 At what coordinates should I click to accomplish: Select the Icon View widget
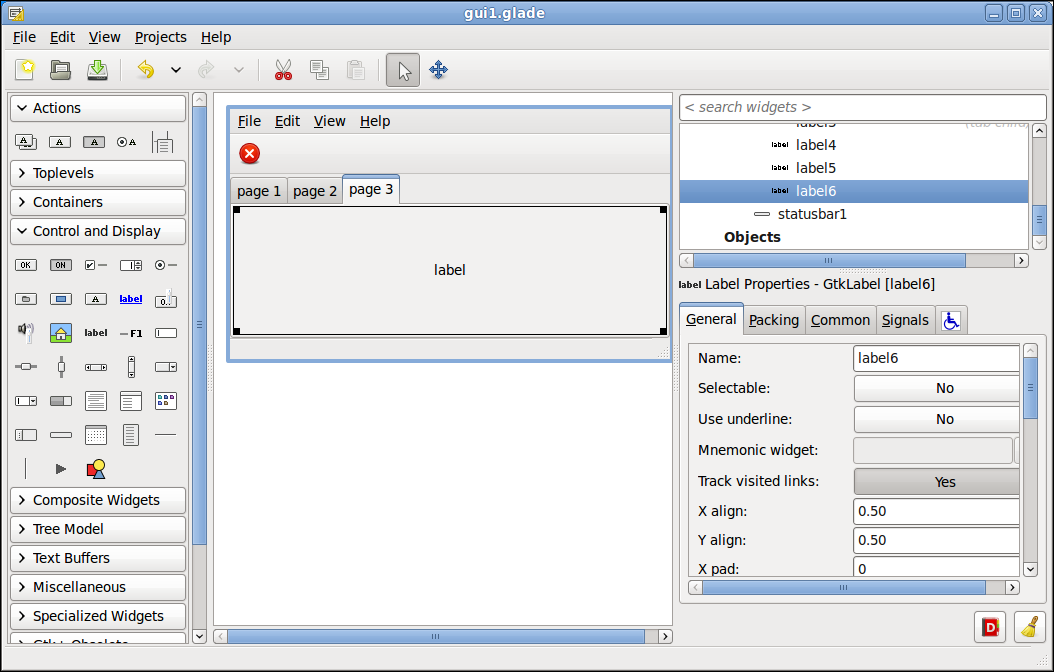165,401
